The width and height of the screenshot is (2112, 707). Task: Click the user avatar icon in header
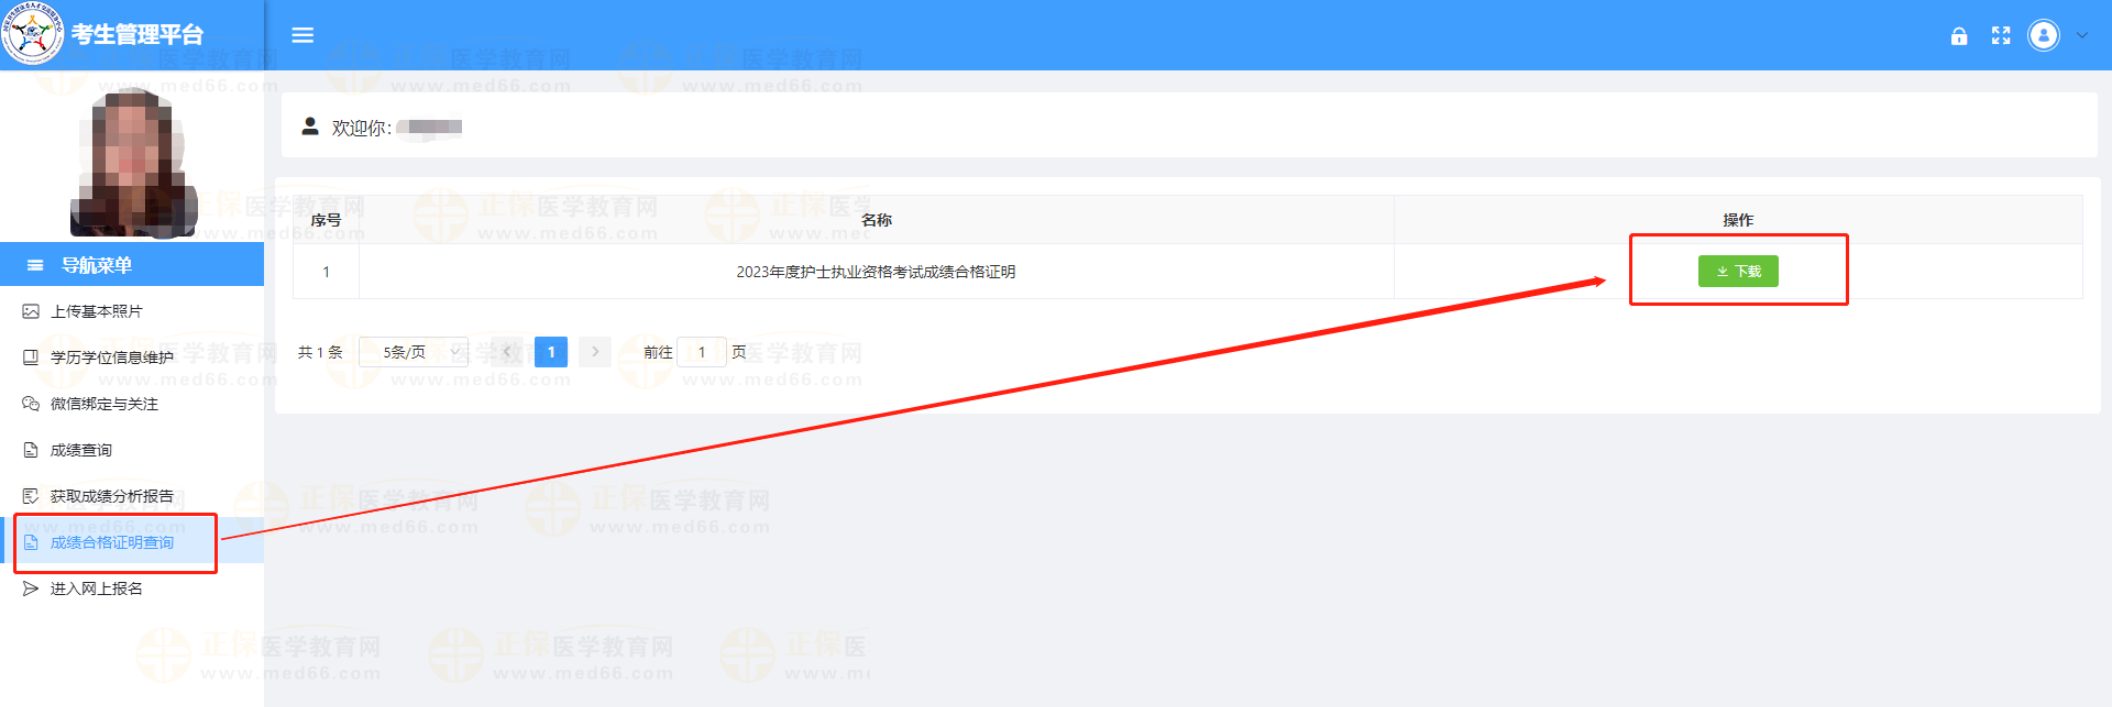(2043, 36)
